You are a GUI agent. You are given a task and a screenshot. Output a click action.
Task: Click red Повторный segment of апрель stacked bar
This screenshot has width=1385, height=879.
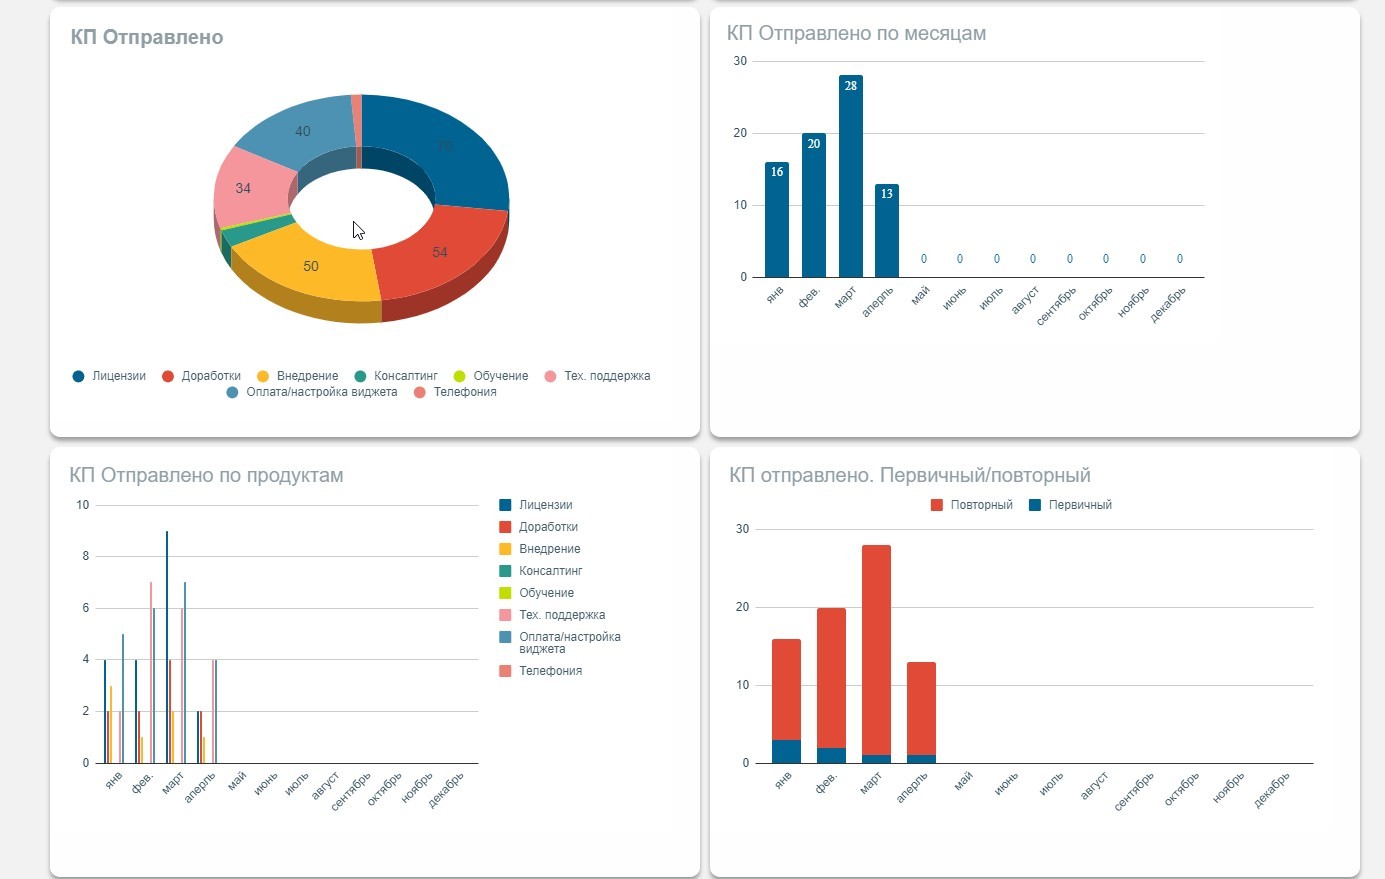[x=921, y=708]
